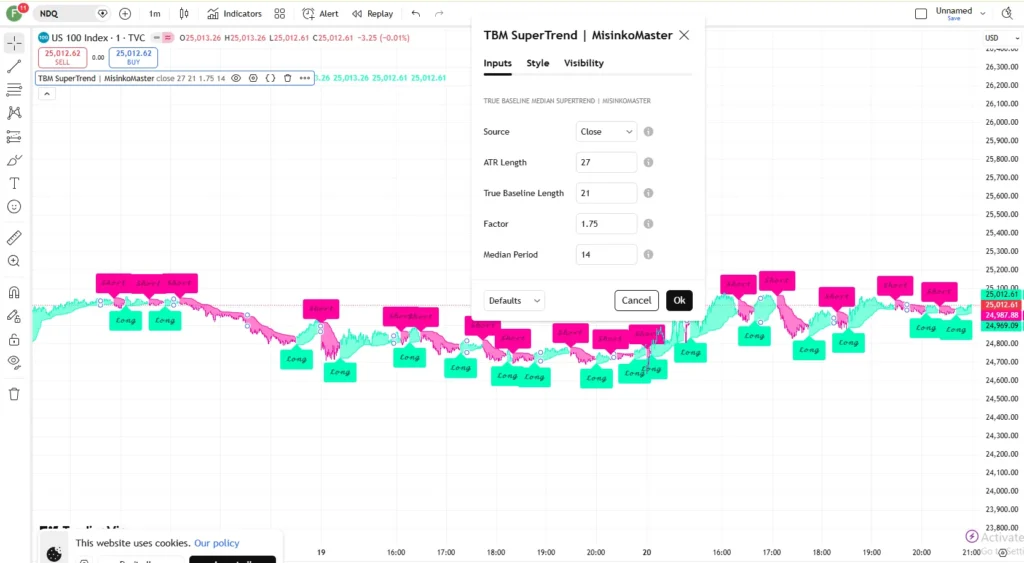Image resolution: width=1024 pixels, height=563 pixels.
Task: Click the trash remove objects icon
Action: (x=14, y=394)
